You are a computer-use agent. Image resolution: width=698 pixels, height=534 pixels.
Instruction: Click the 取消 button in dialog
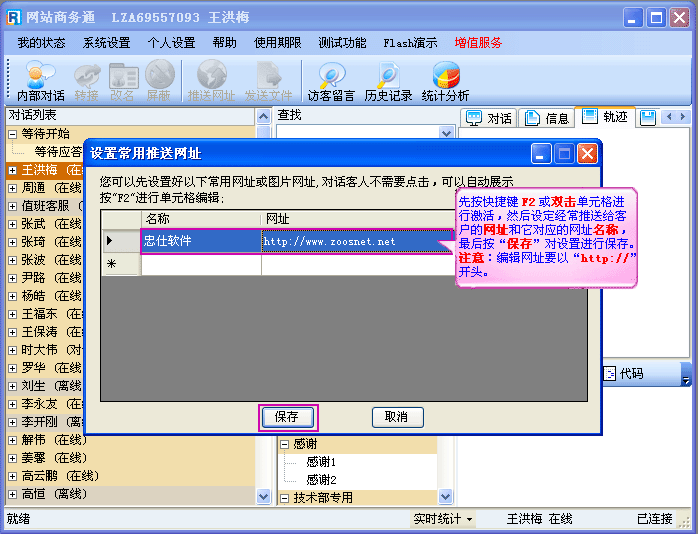point(397,417)
